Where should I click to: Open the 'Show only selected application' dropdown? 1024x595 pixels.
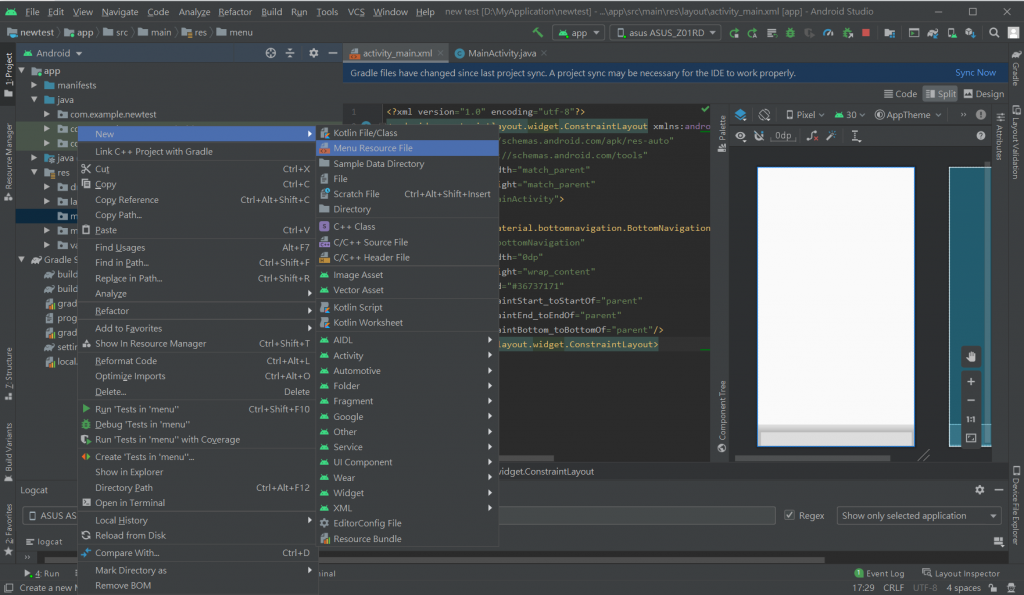pos(918,516)
